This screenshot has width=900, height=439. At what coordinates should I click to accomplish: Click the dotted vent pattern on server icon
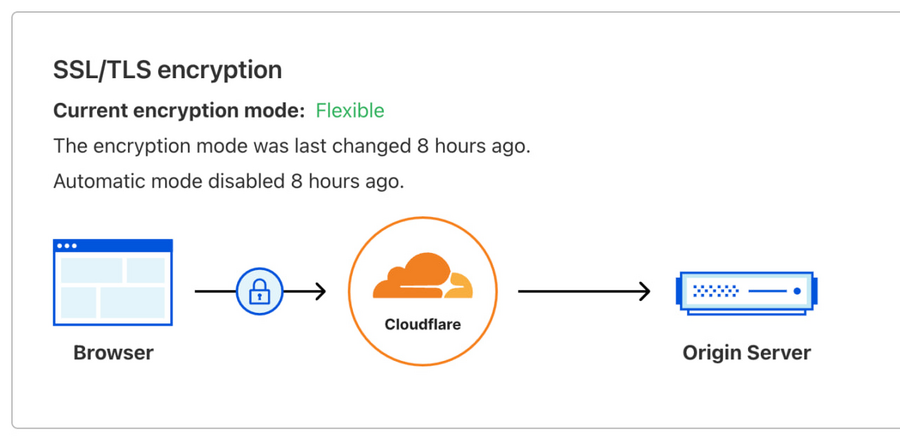coord(715,291)
